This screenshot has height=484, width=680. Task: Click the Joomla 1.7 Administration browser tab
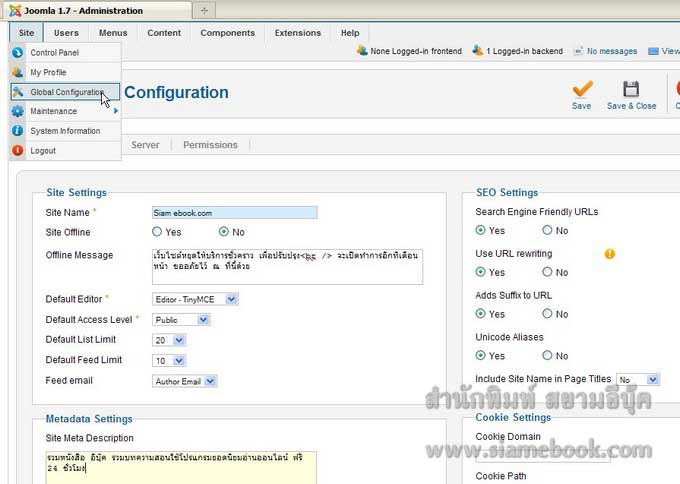98,10
